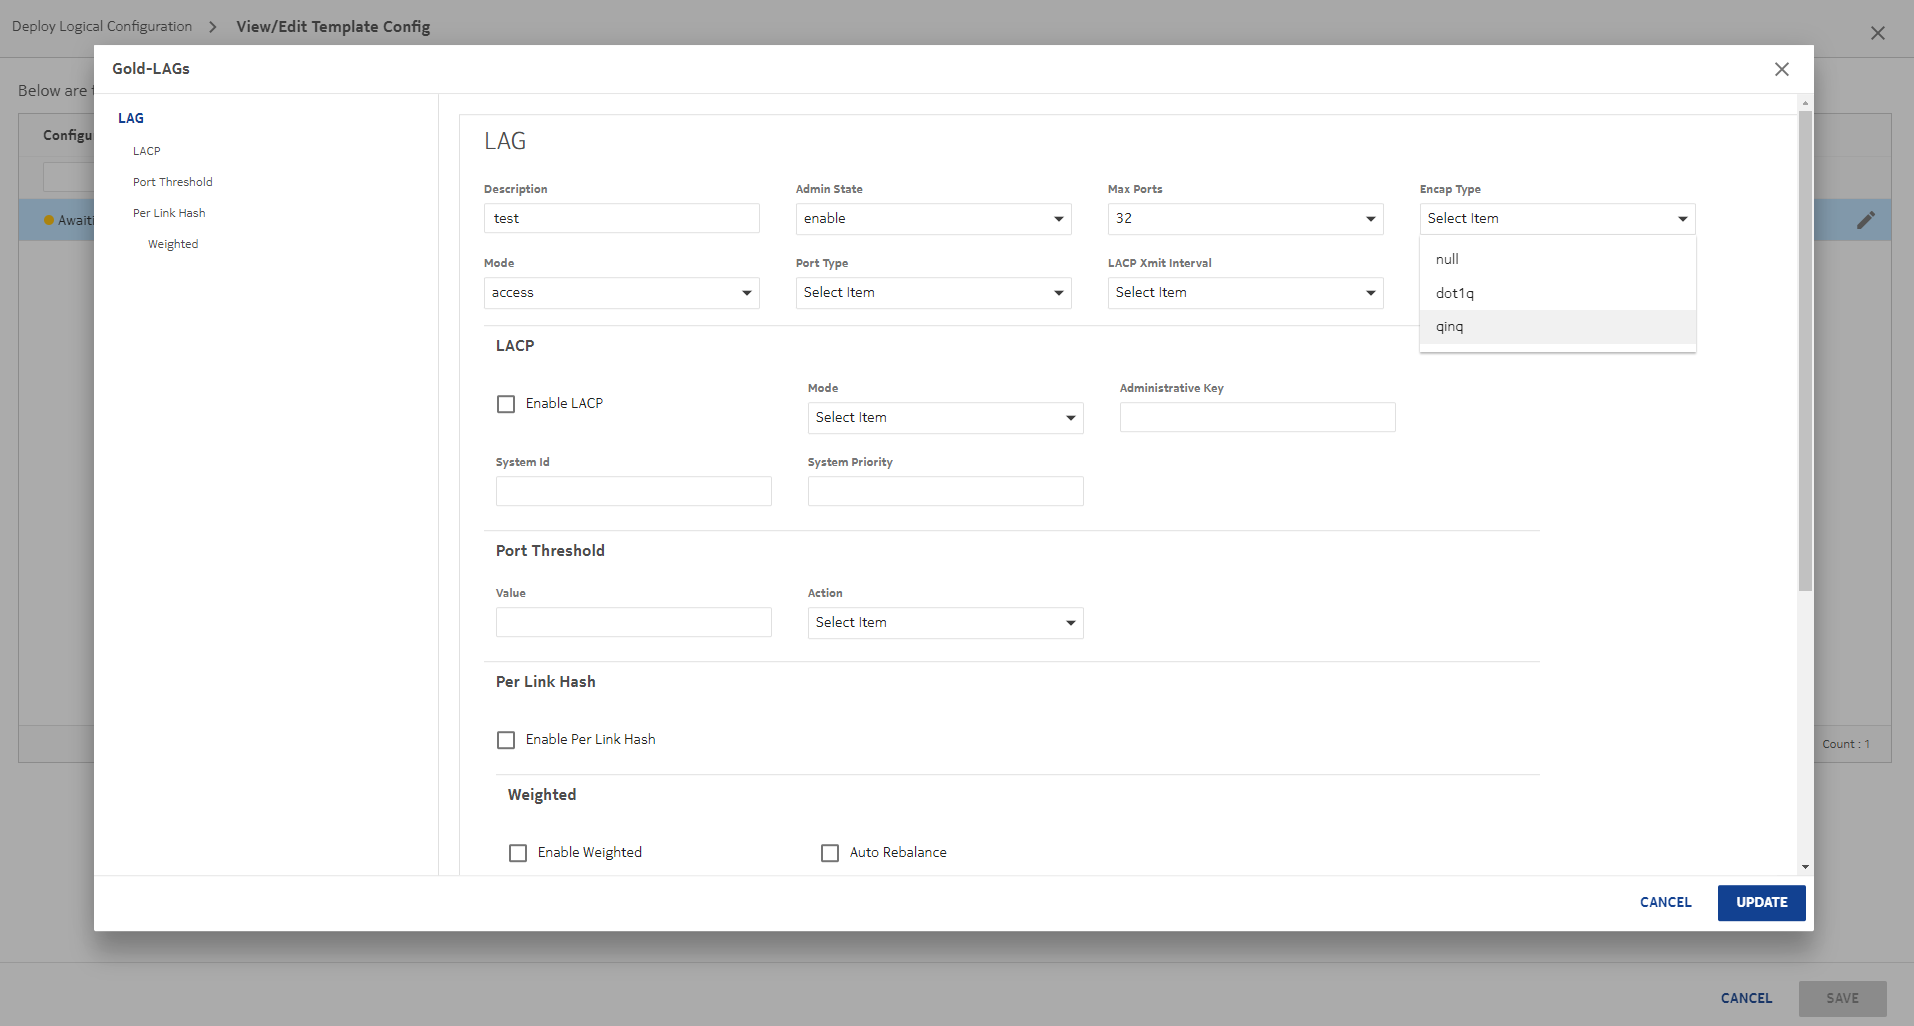Screen dimensions: 1914x1026
Task: Open the Max Ports dropdown
Action: pyautogui.click(x=1245, y=219)
